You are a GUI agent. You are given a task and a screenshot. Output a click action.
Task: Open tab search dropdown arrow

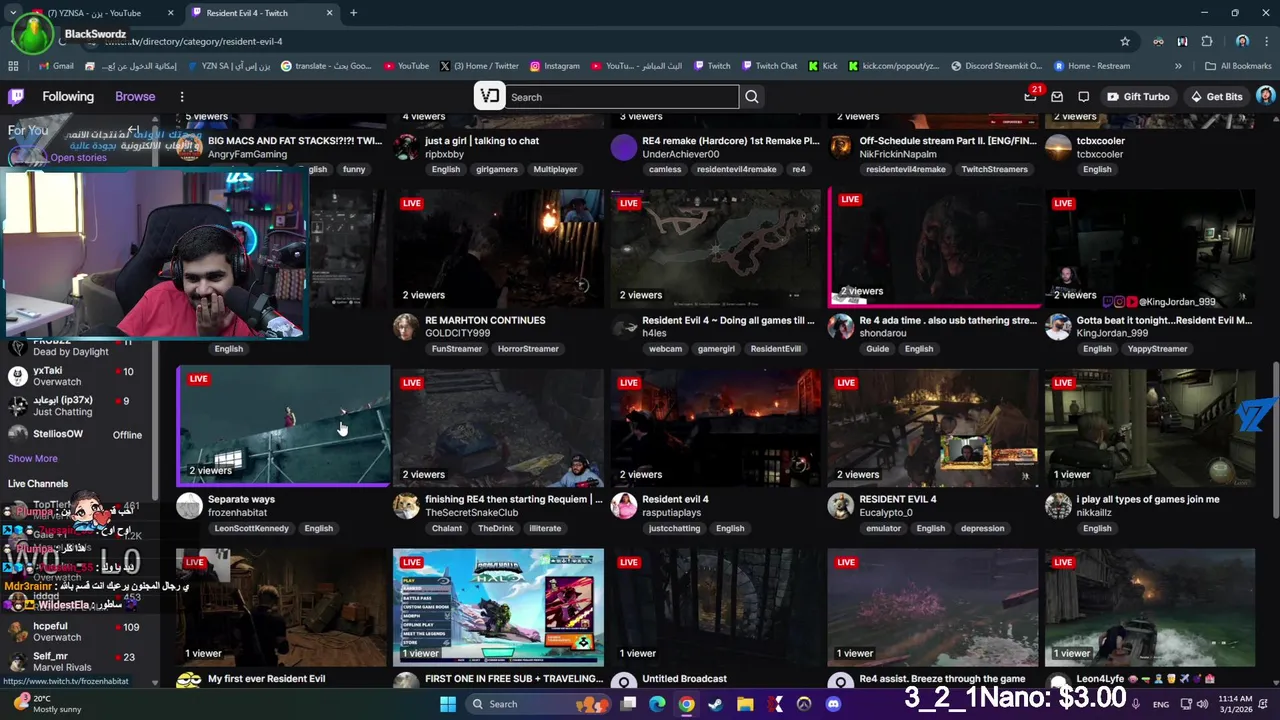tap(12, 13)
